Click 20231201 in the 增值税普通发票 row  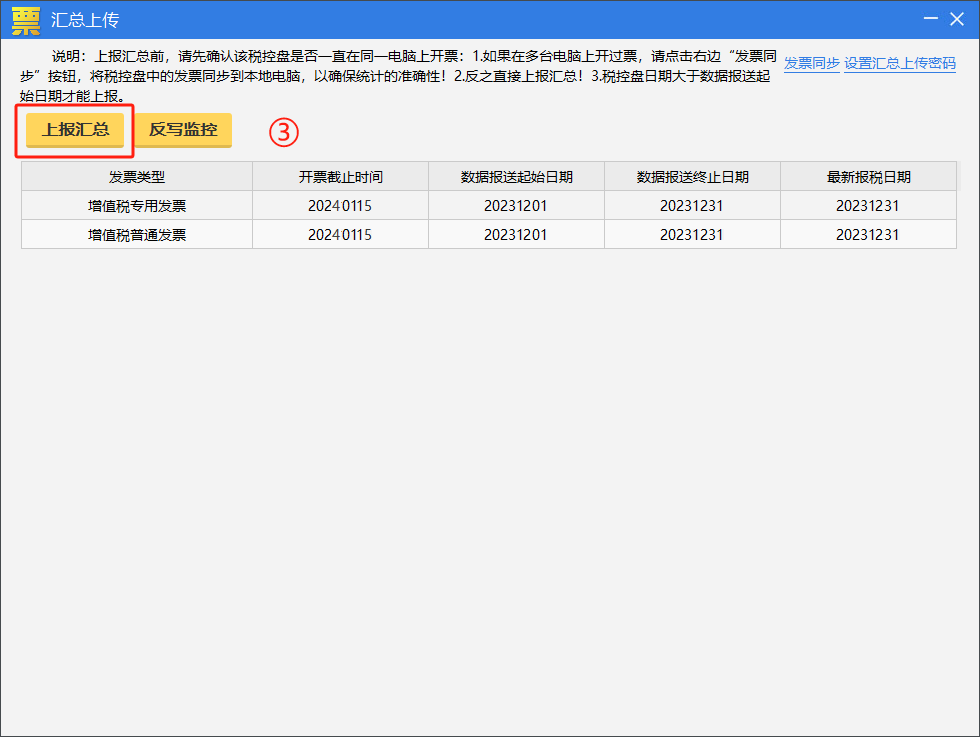point(516,234)
